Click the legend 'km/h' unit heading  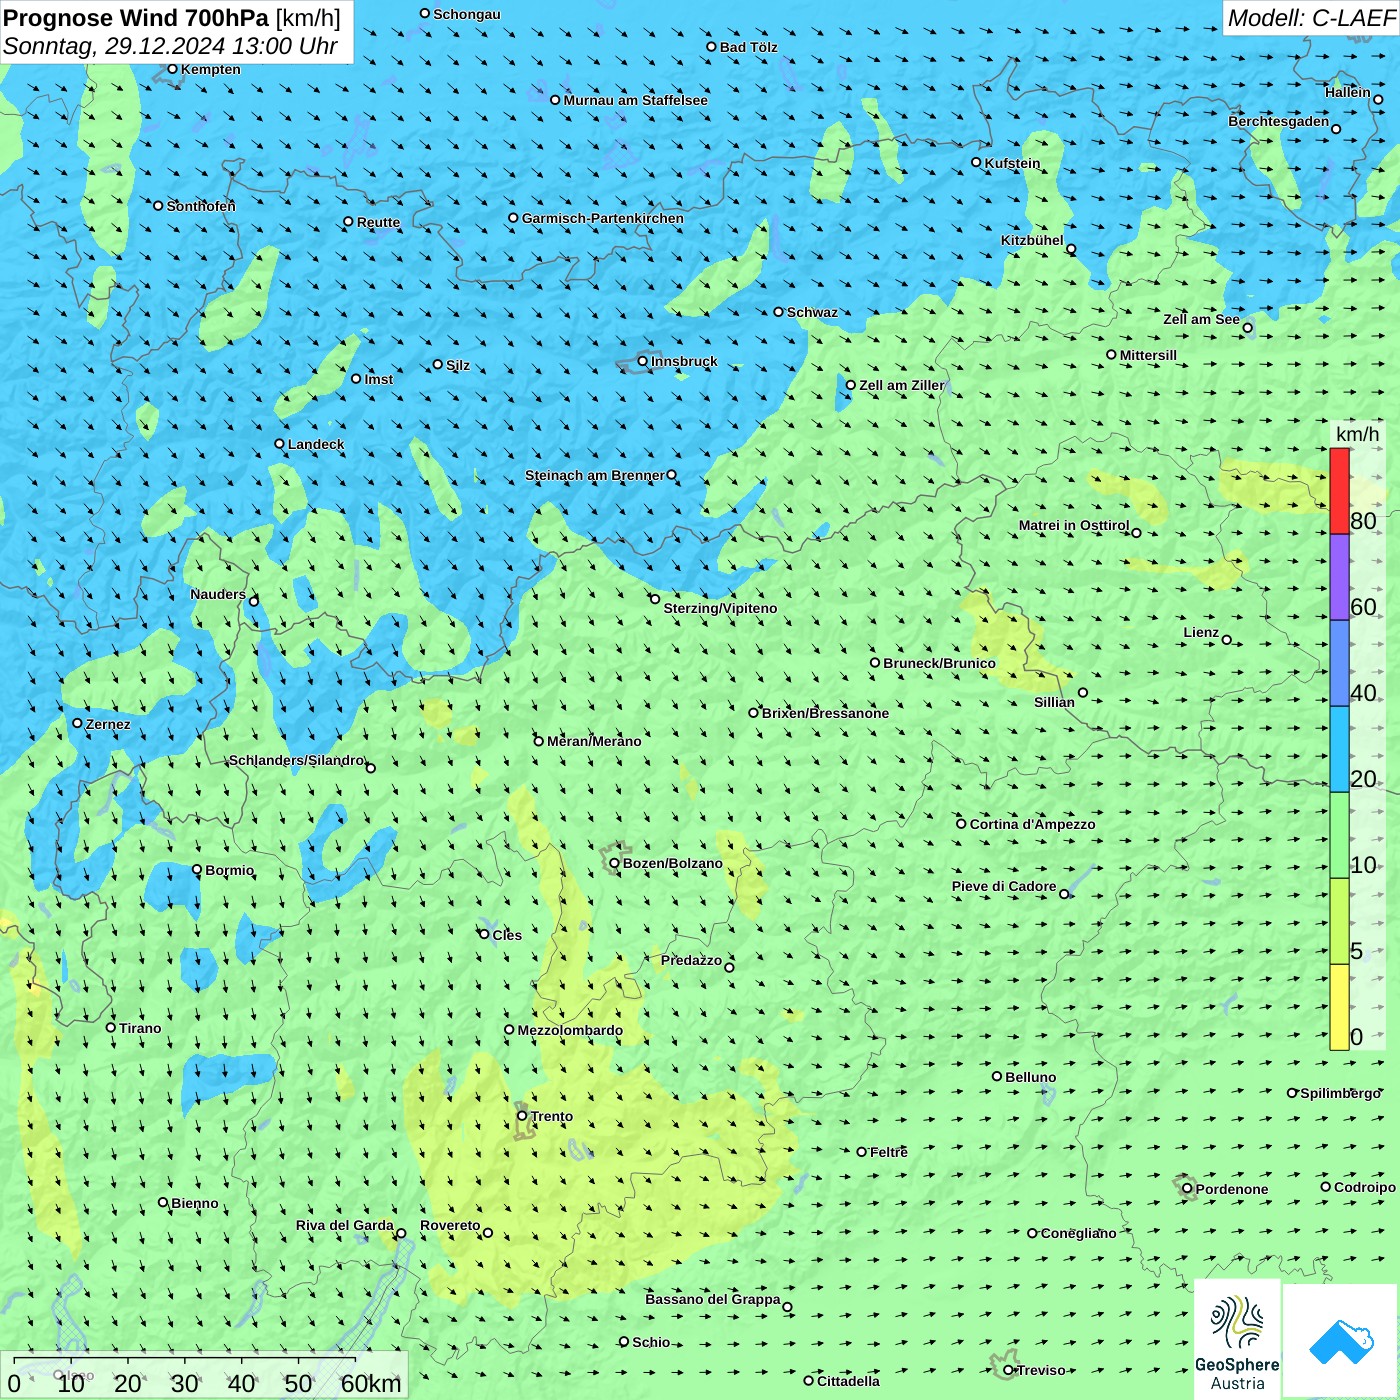1358,434
